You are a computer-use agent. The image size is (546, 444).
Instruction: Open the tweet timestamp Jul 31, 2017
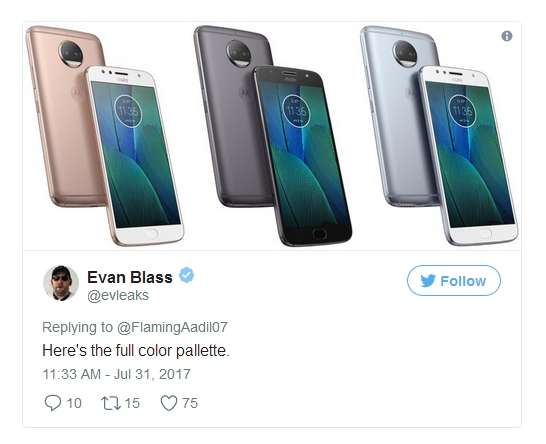(x=116, y=374)
